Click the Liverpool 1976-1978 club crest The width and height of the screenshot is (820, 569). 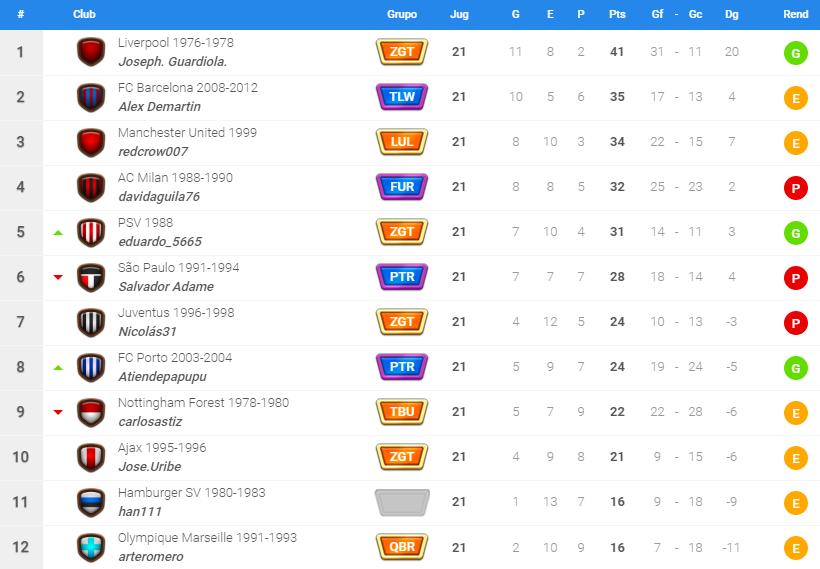pos(91,52)
